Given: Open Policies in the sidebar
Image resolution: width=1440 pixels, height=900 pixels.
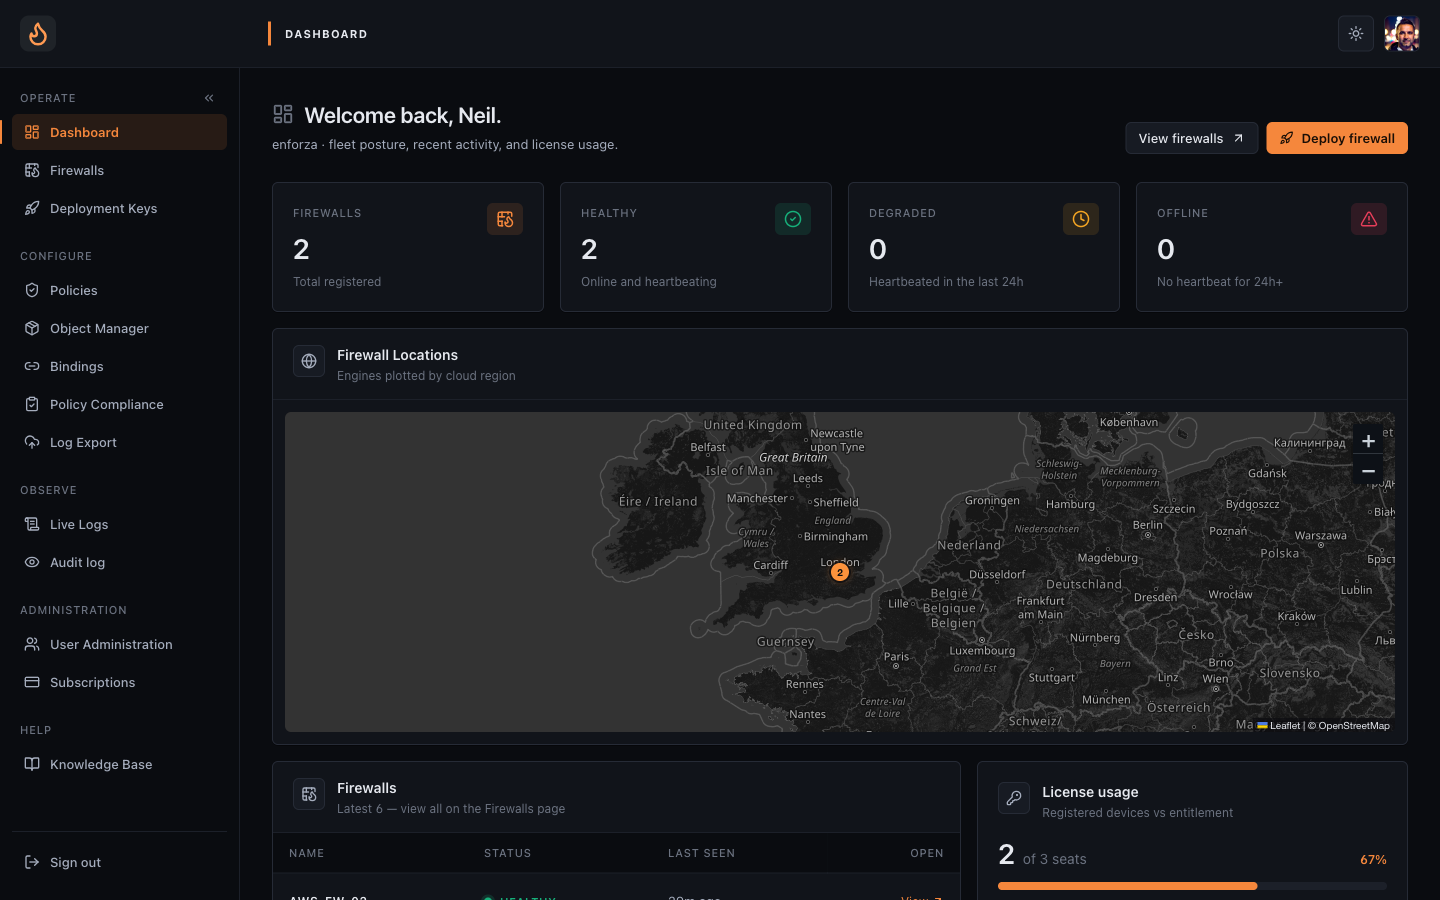Looking at the screenshot, I should coord(119,290).
